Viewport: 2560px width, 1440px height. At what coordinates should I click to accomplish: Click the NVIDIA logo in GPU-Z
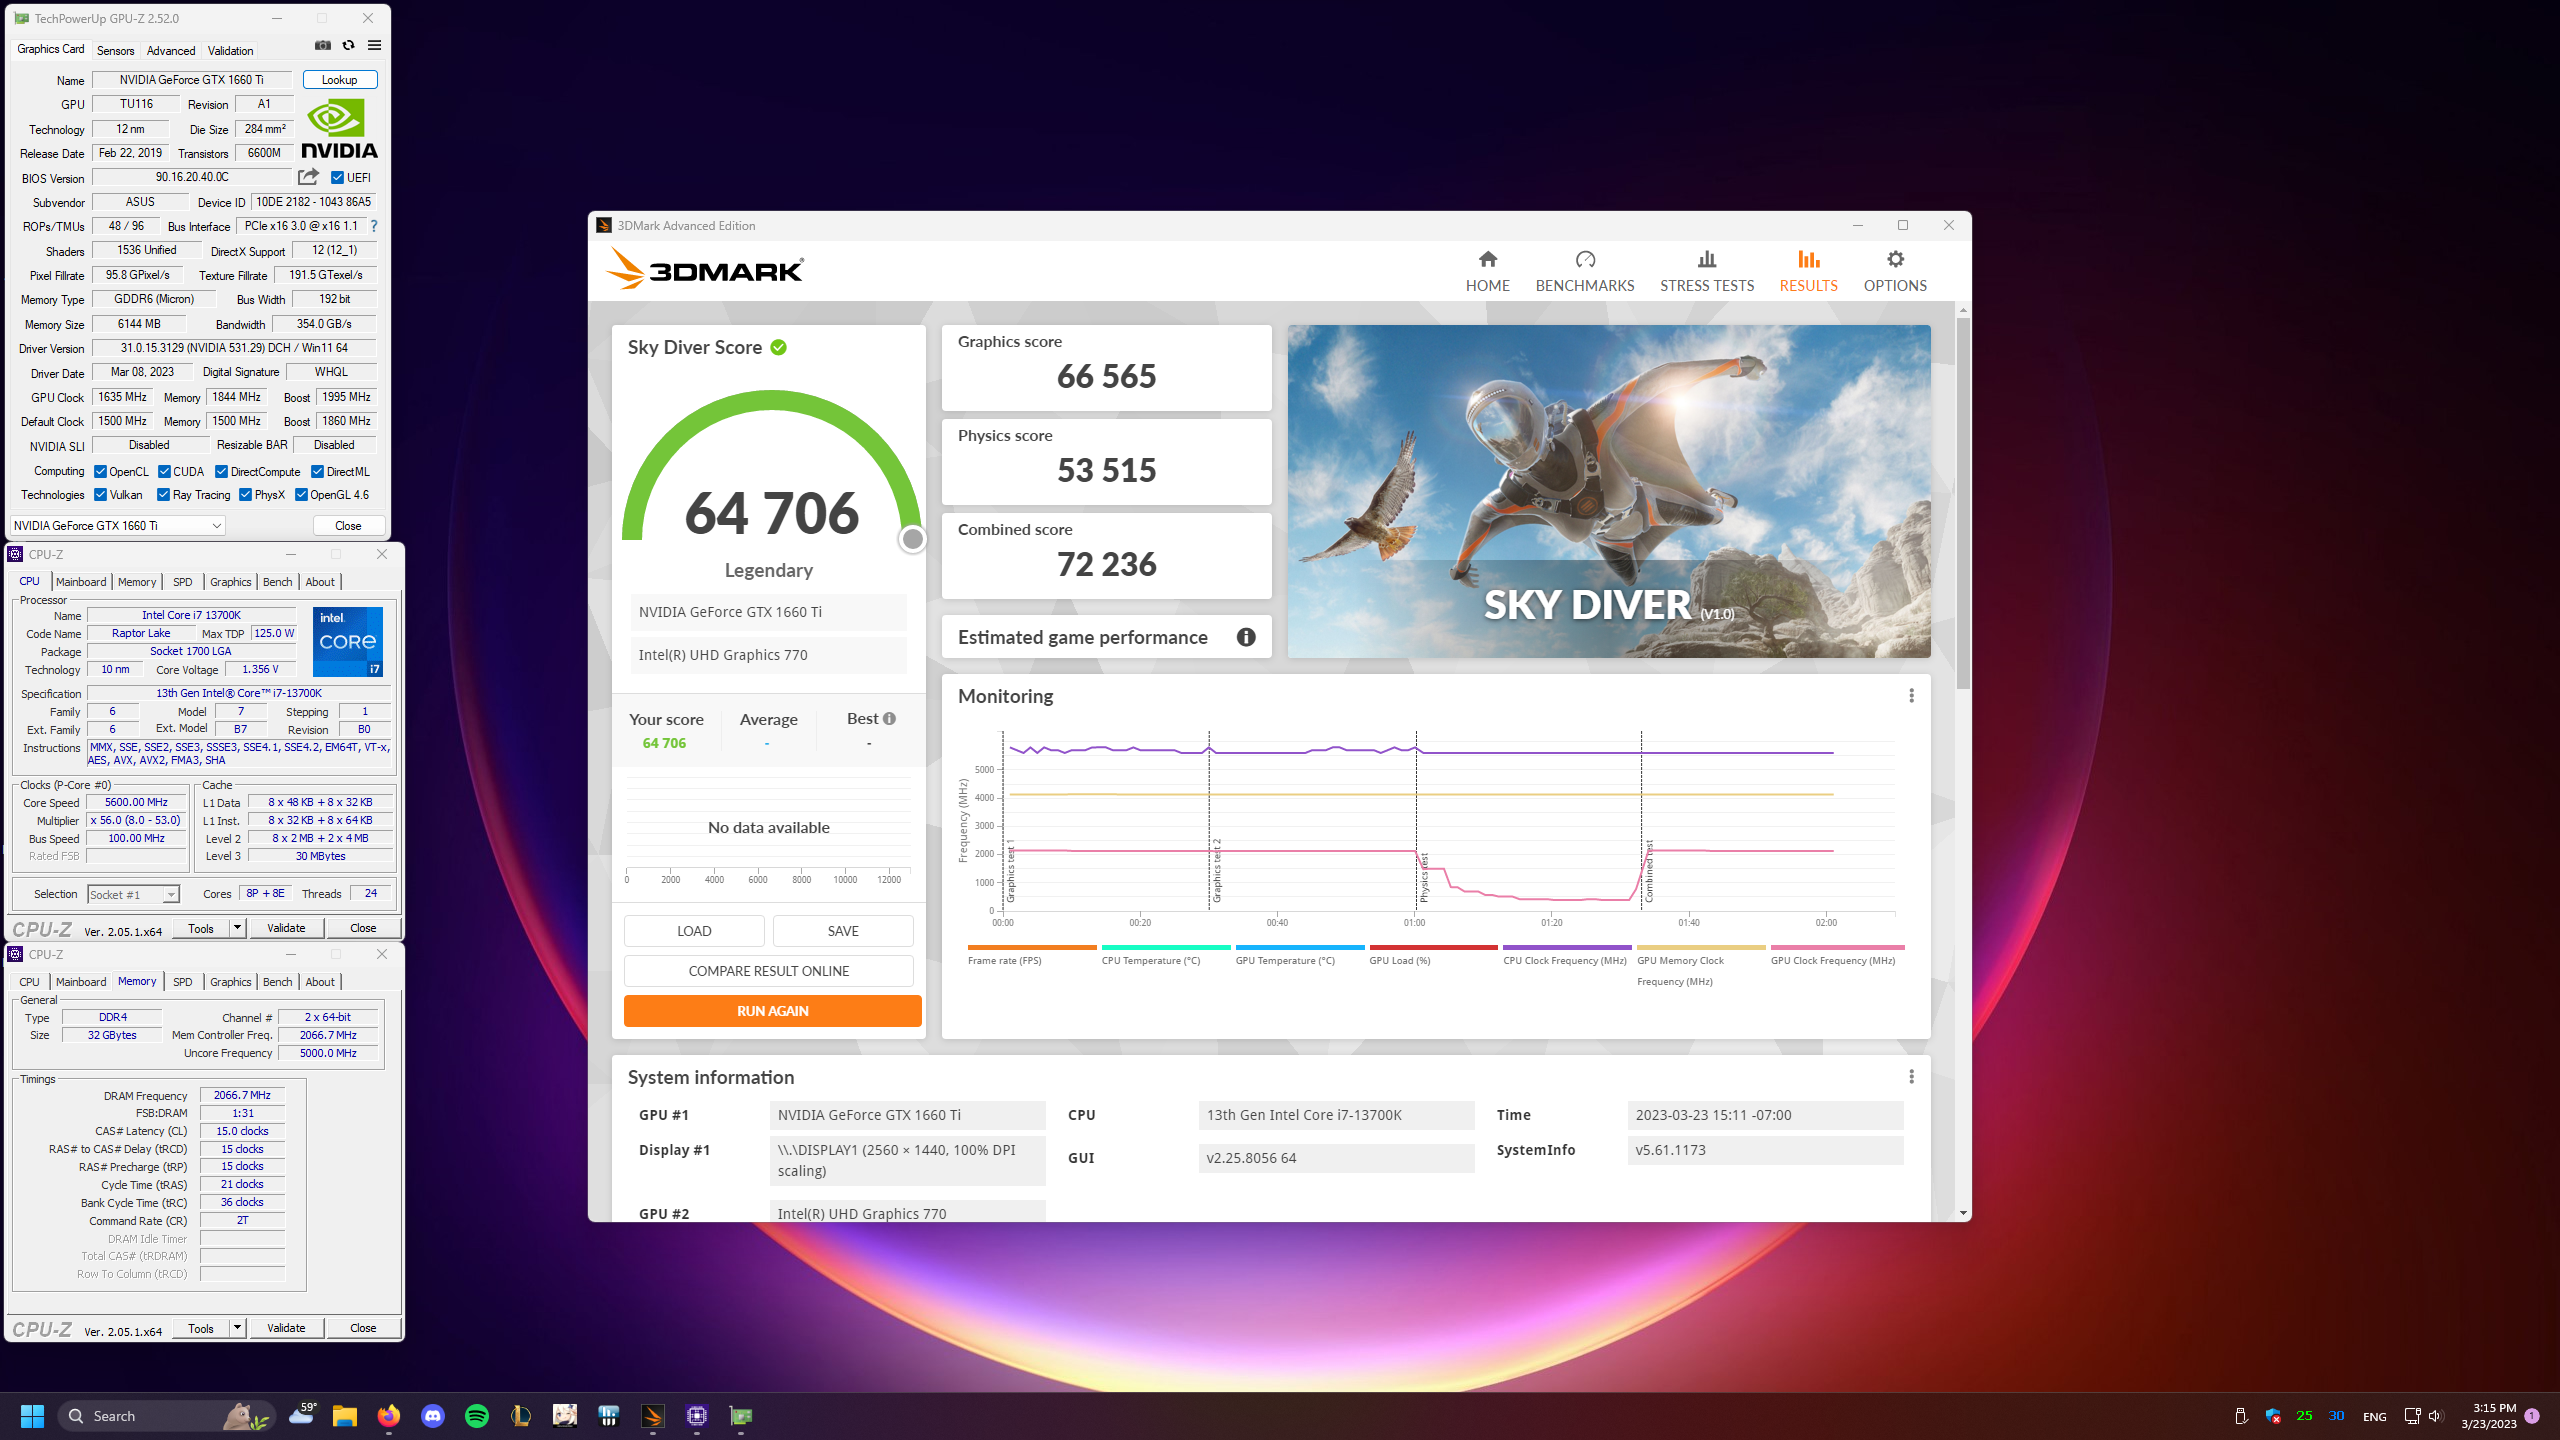[340, 130]
